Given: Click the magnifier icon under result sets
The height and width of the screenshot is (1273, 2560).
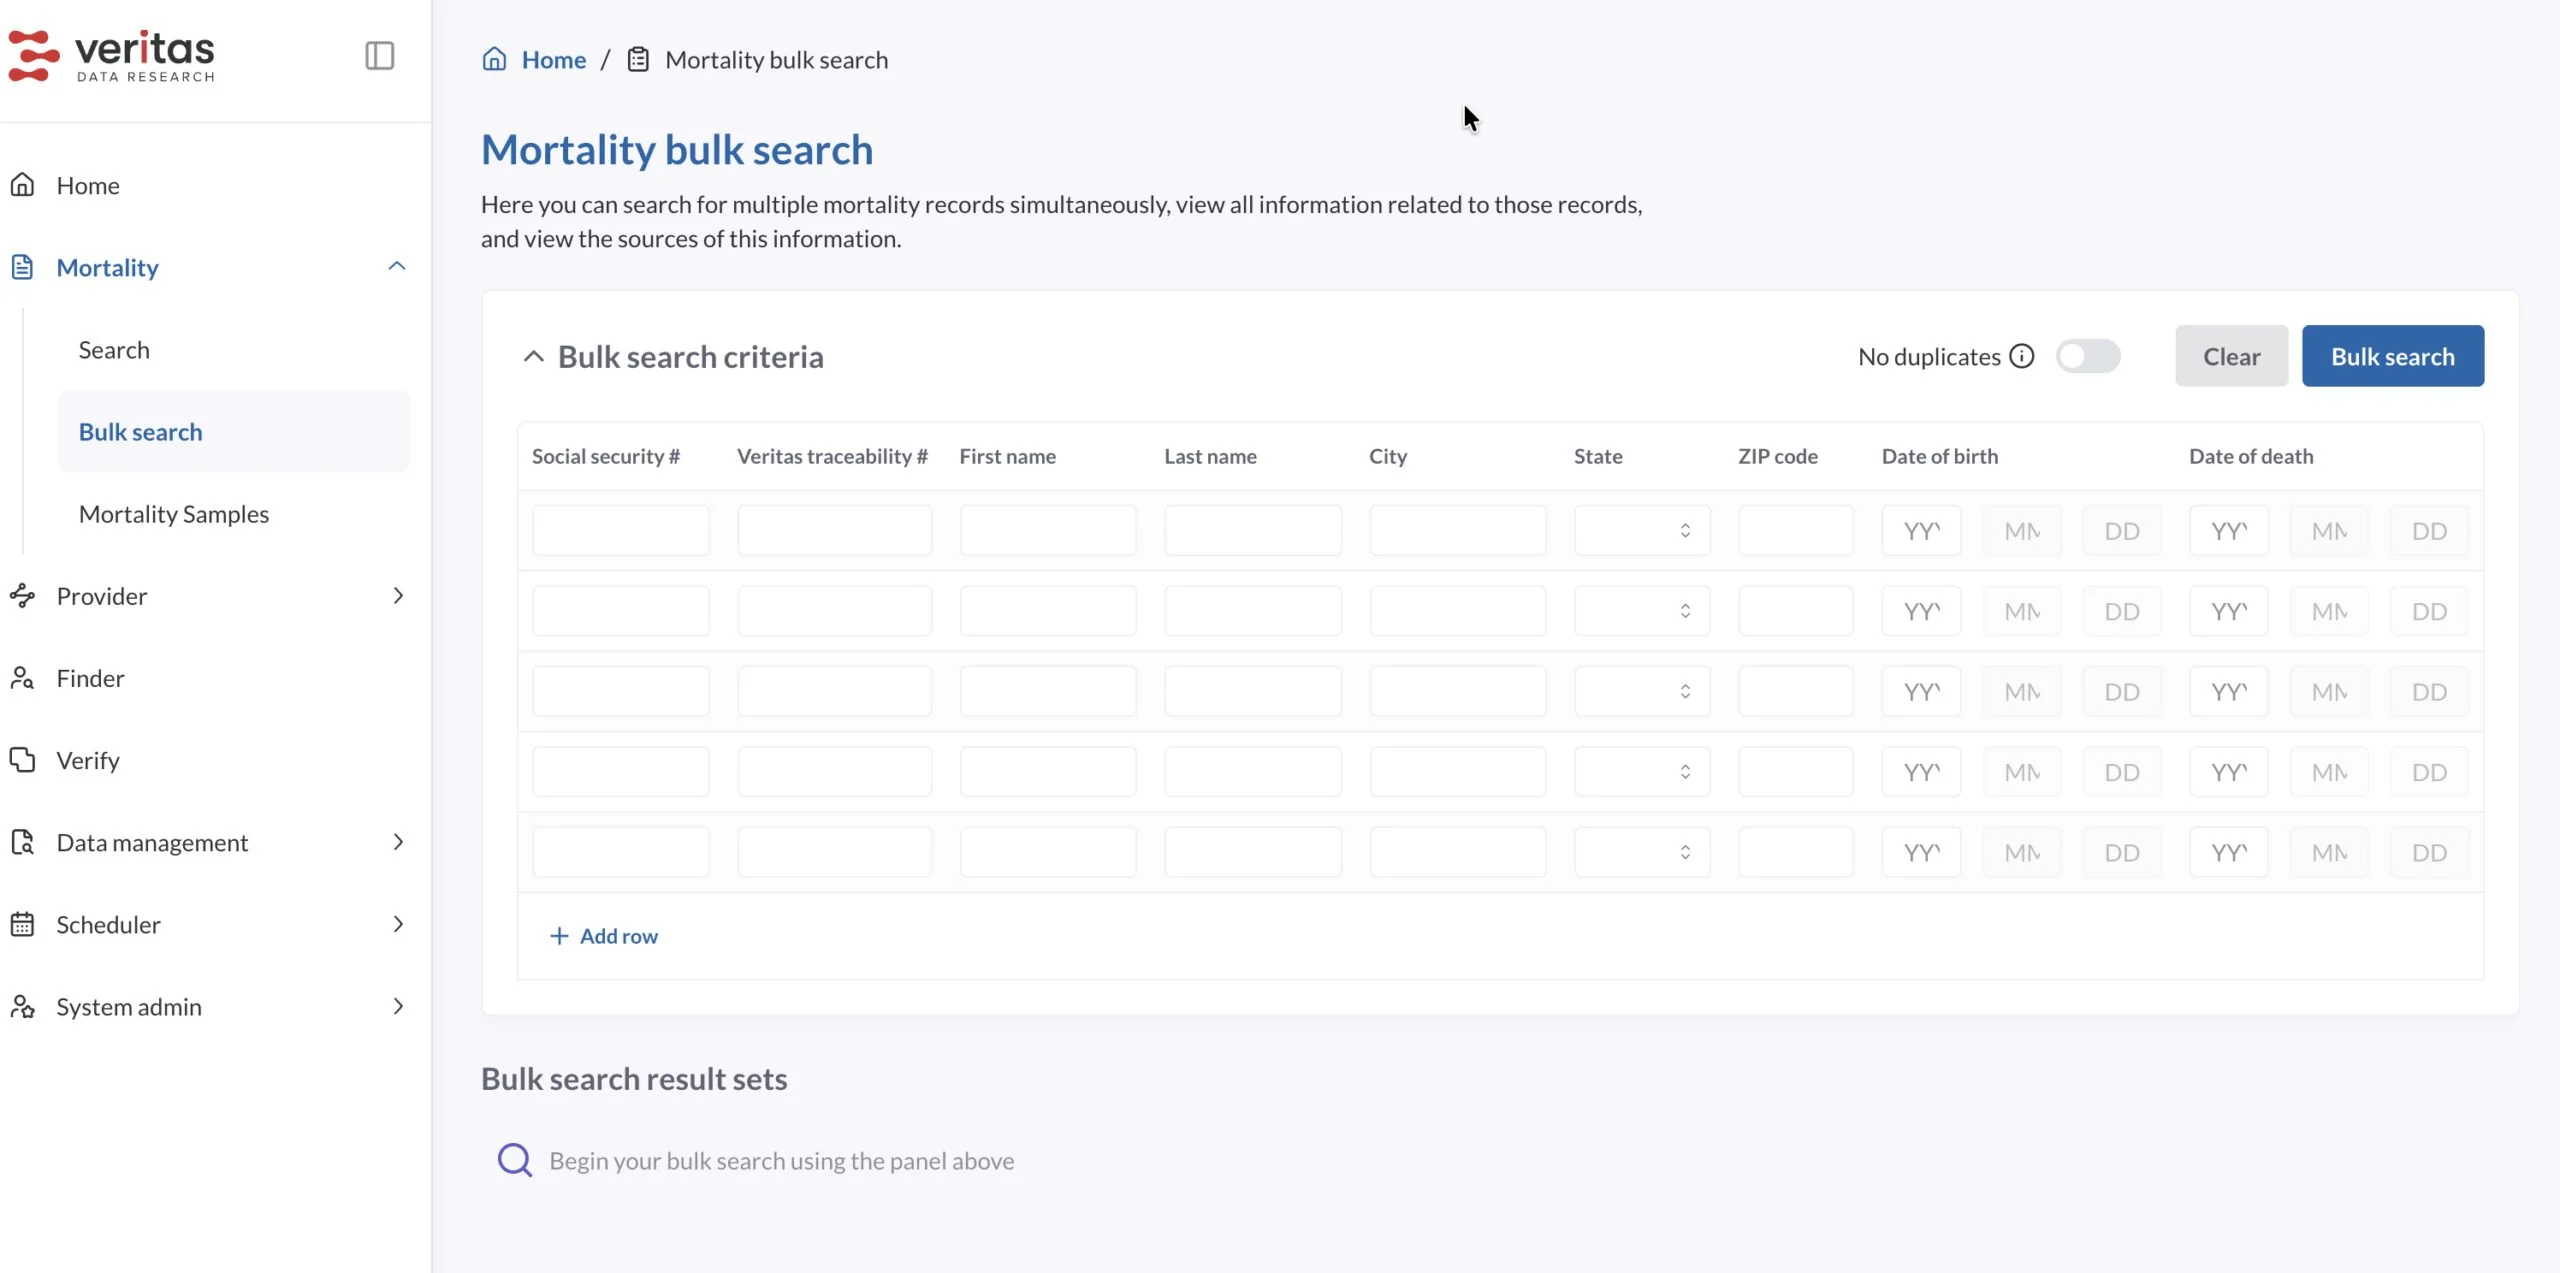Looking at the screenshot, I should (515, 1160).
